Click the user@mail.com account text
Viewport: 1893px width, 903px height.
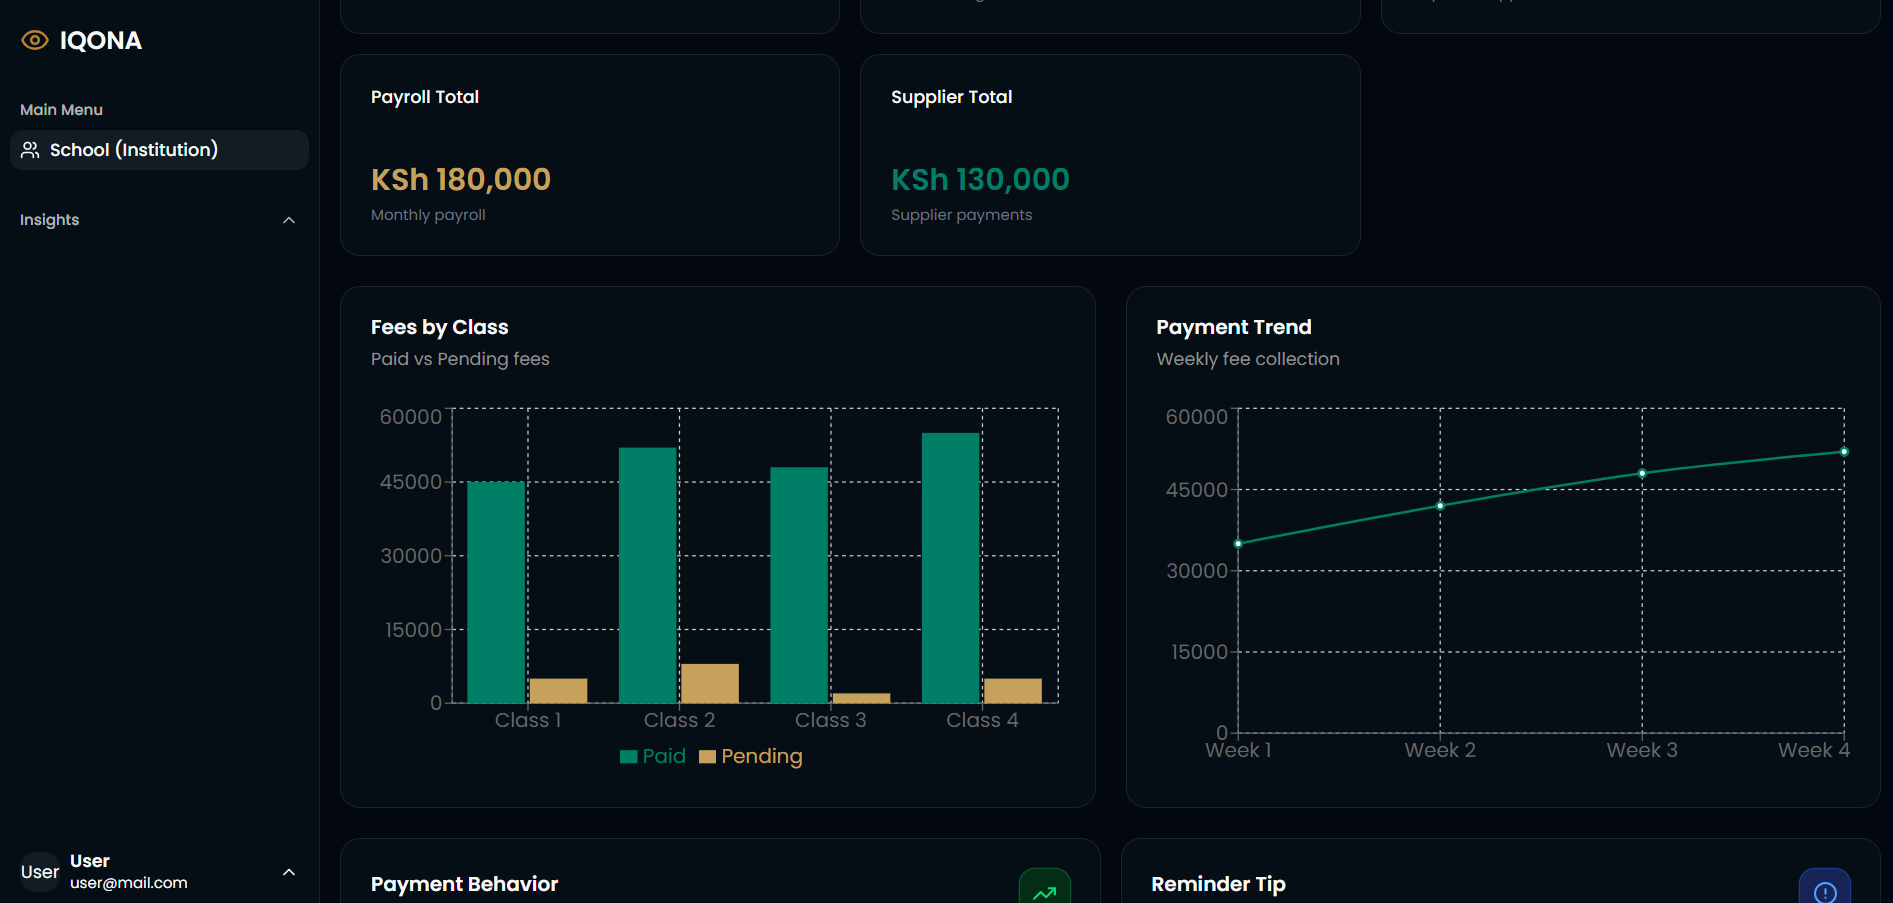point(129,883)
